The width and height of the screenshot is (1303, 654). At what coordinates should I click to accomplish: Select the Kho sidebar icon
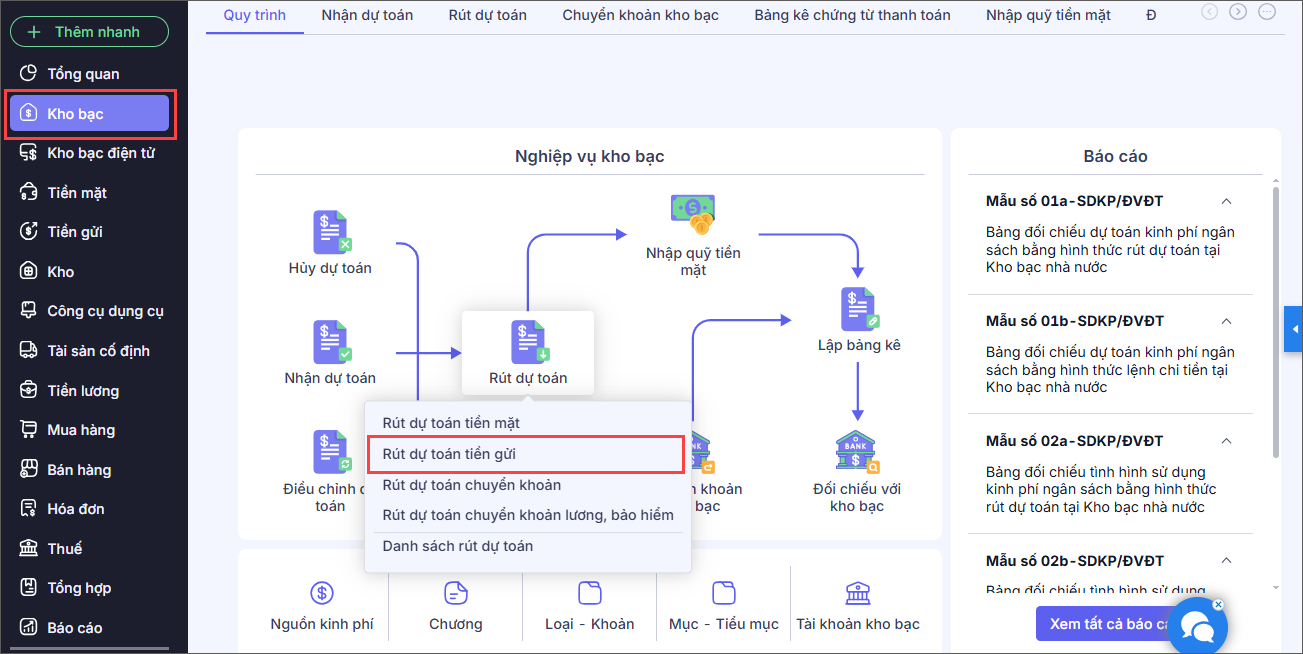(29, 271)
